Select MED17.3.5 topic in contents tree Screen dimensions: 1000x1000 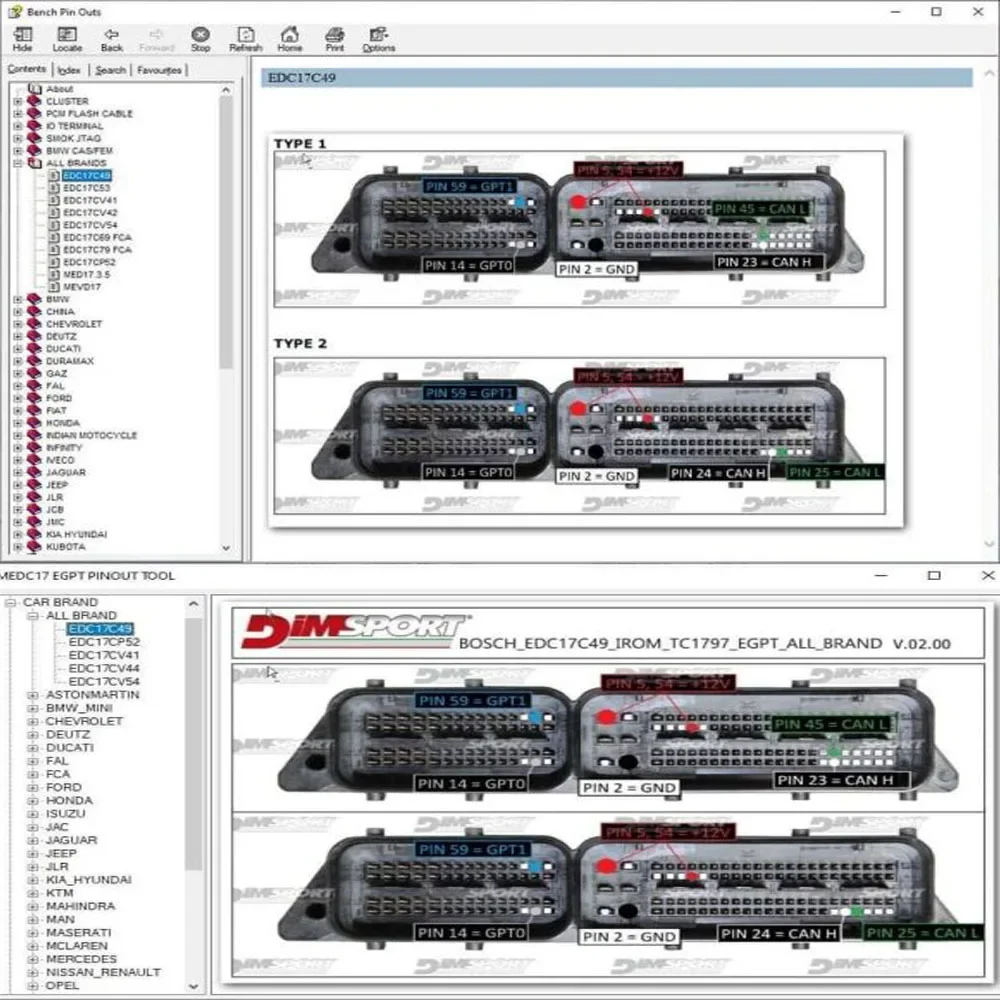[x=87, y=275]
